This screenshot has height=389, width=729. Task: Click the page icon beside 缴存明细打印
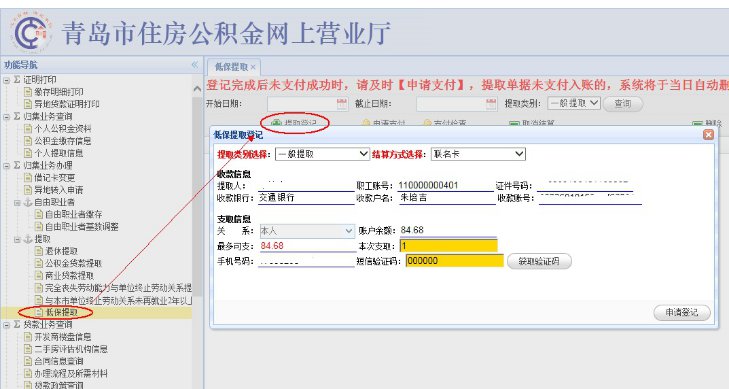coord(28,92)
